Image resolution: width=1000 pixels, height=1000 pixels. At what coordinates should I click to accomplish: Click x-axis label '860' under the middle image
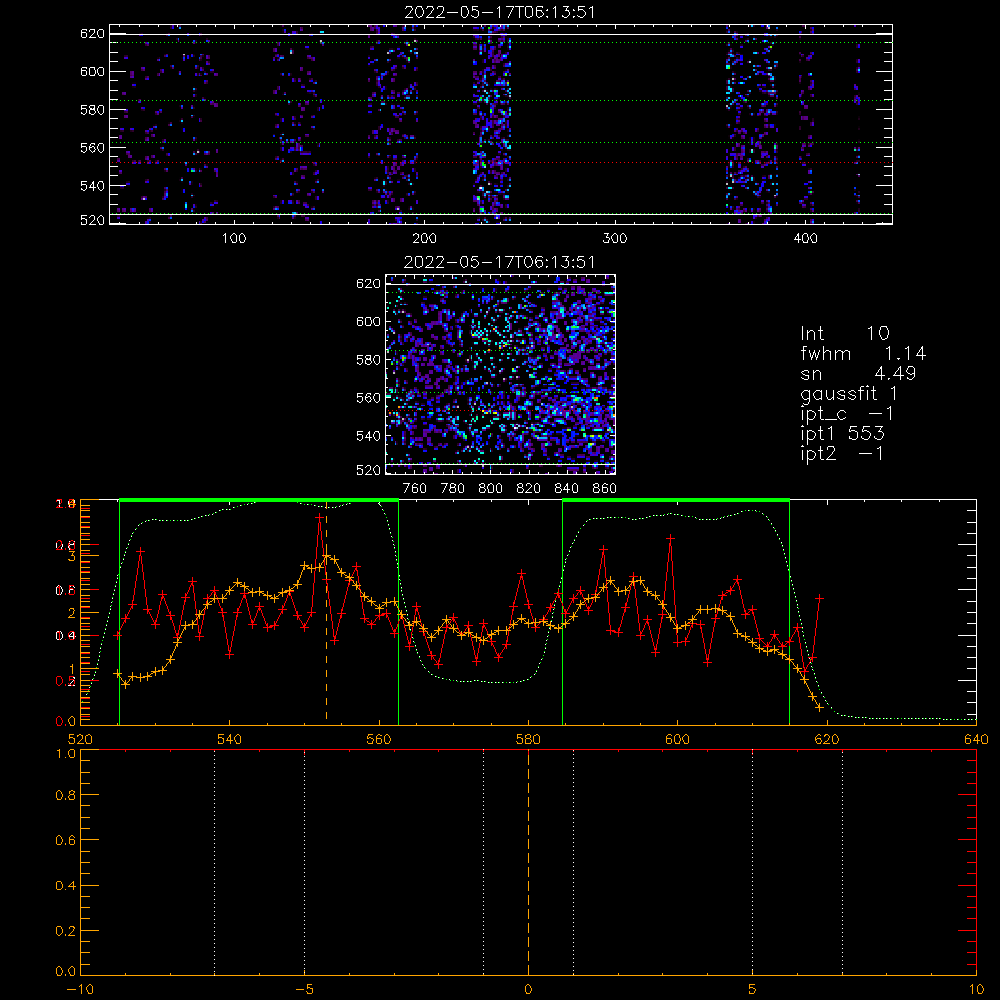[605, 489]
